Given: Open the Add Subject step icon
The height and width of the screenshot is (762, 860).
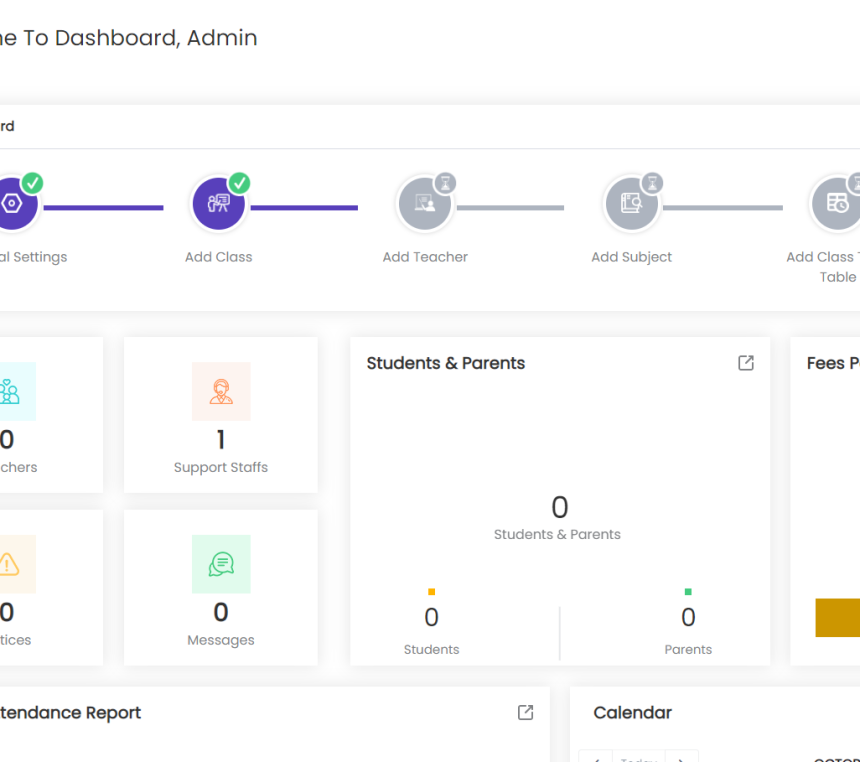Looking at the screenshot, I should [631, 204].
